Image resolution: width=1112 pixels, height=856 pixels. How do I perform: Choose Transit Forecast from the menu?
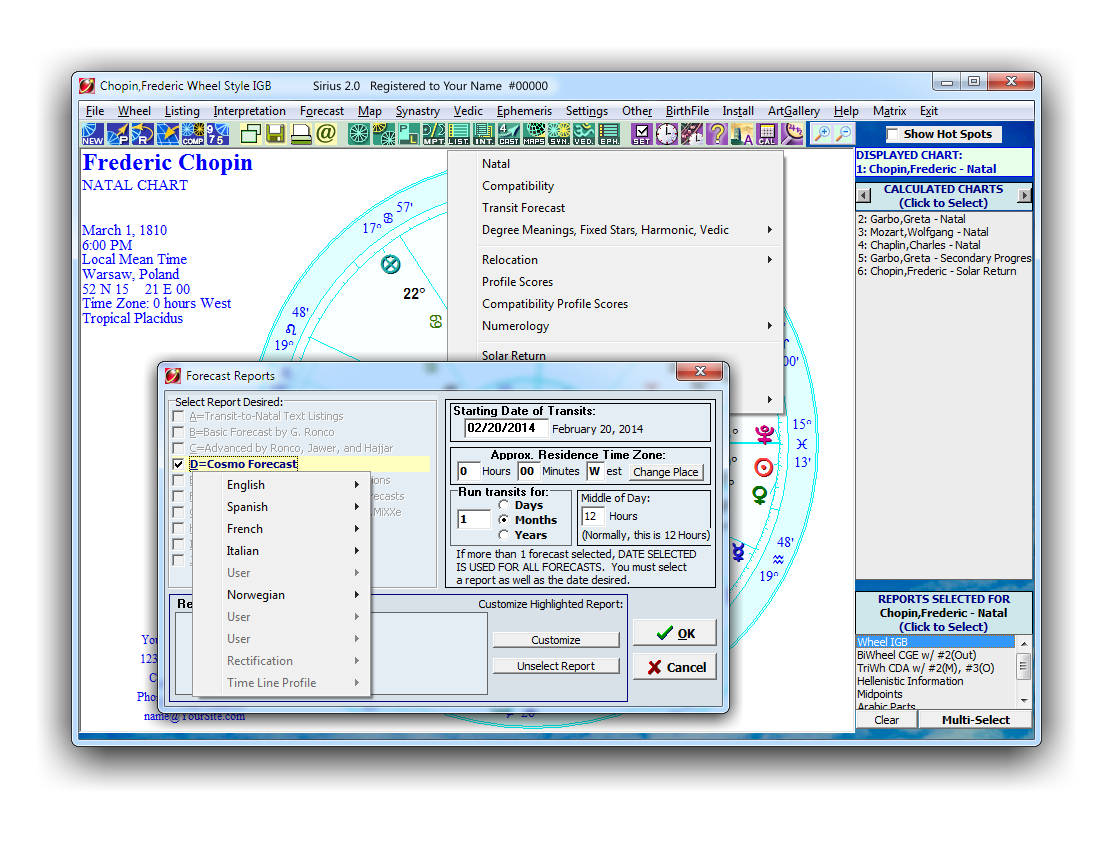523,208
